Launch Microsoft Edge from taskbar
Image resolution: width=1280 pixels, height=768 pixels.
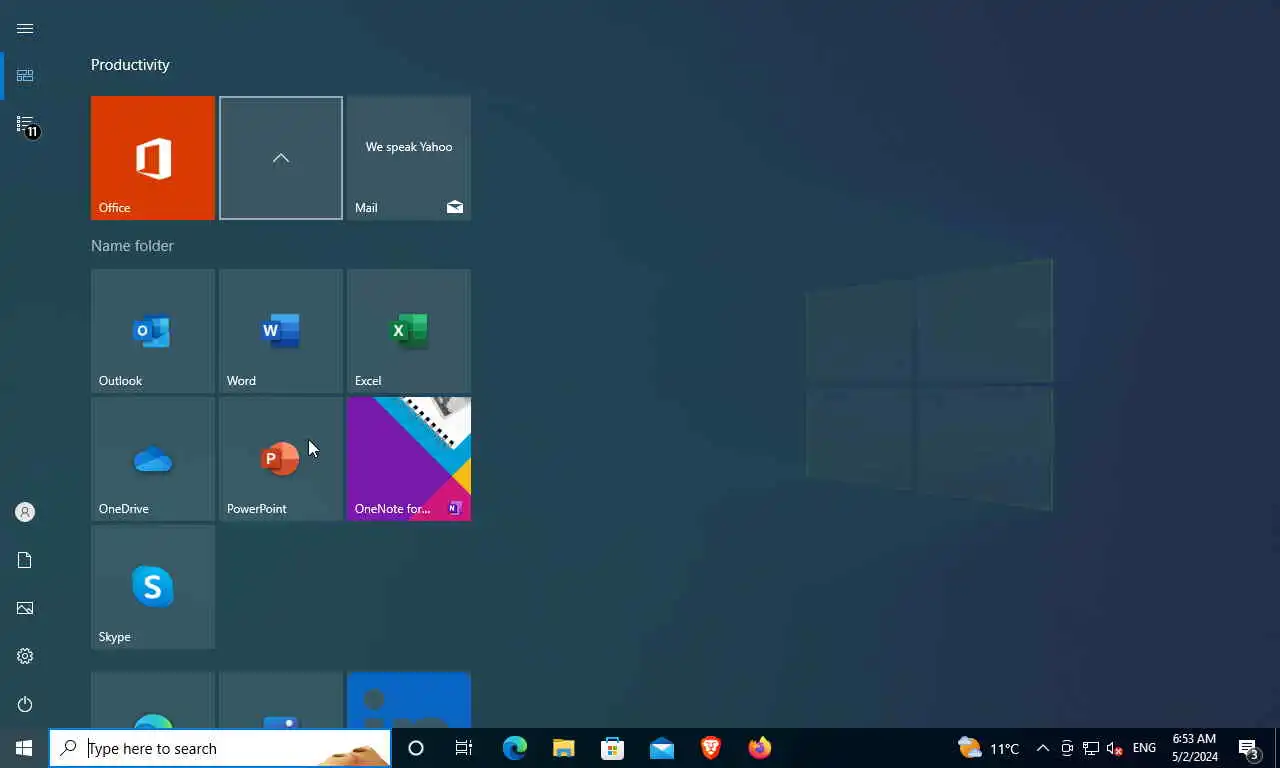click(x=514, y=748)
